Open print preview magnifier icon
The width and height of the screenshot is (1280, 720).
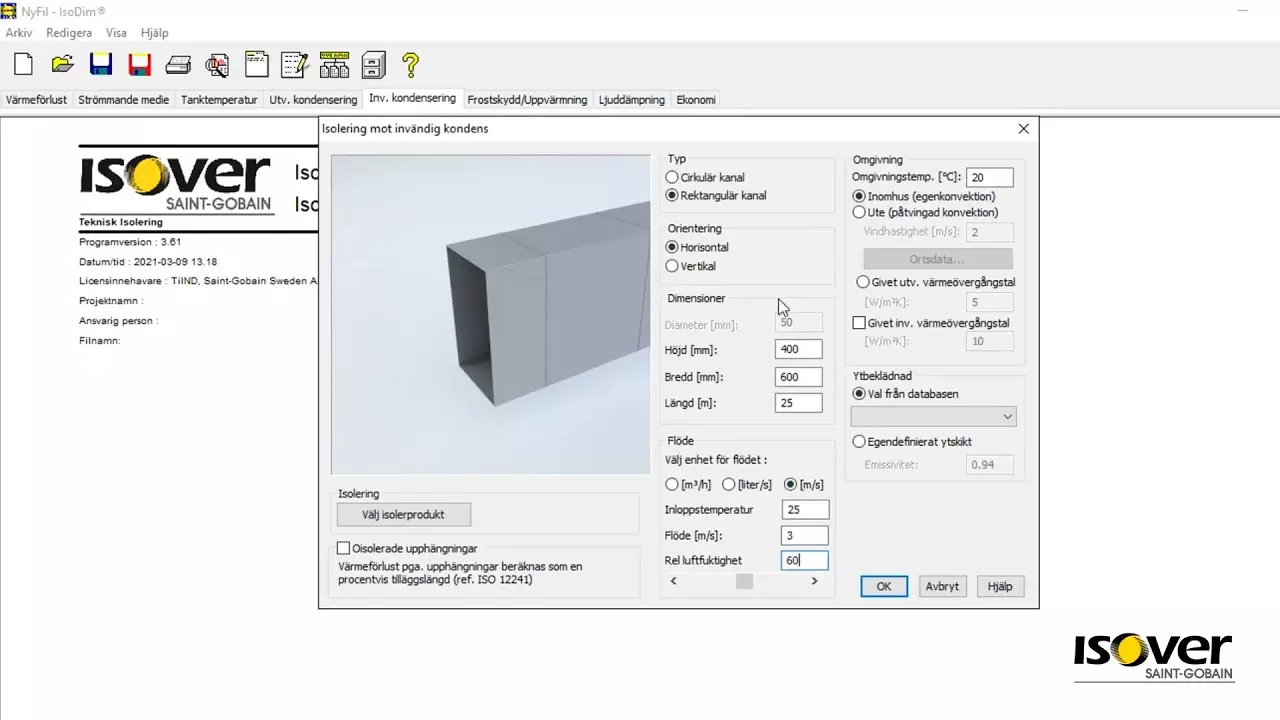tap(217, 66)
